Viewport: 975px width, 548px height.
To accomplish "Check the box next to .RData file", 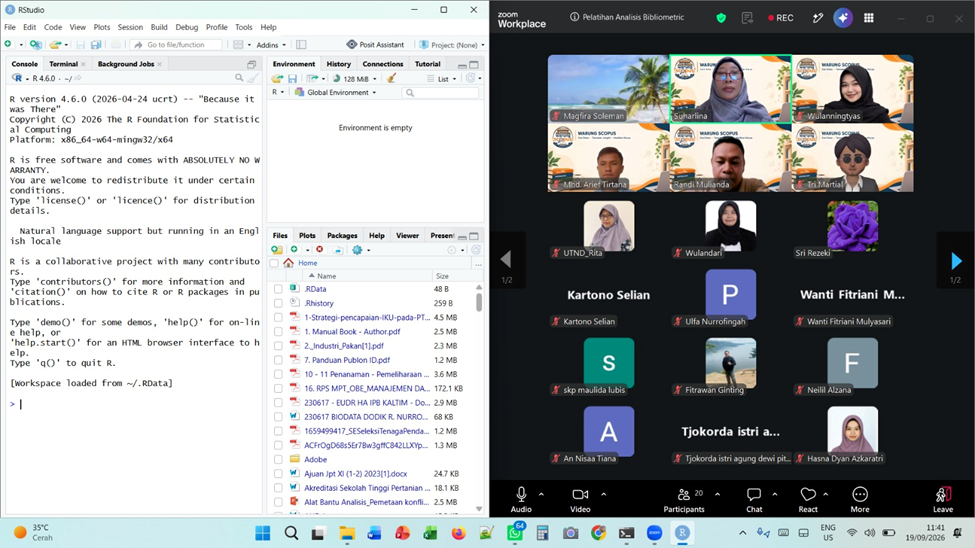I will 279,289.
